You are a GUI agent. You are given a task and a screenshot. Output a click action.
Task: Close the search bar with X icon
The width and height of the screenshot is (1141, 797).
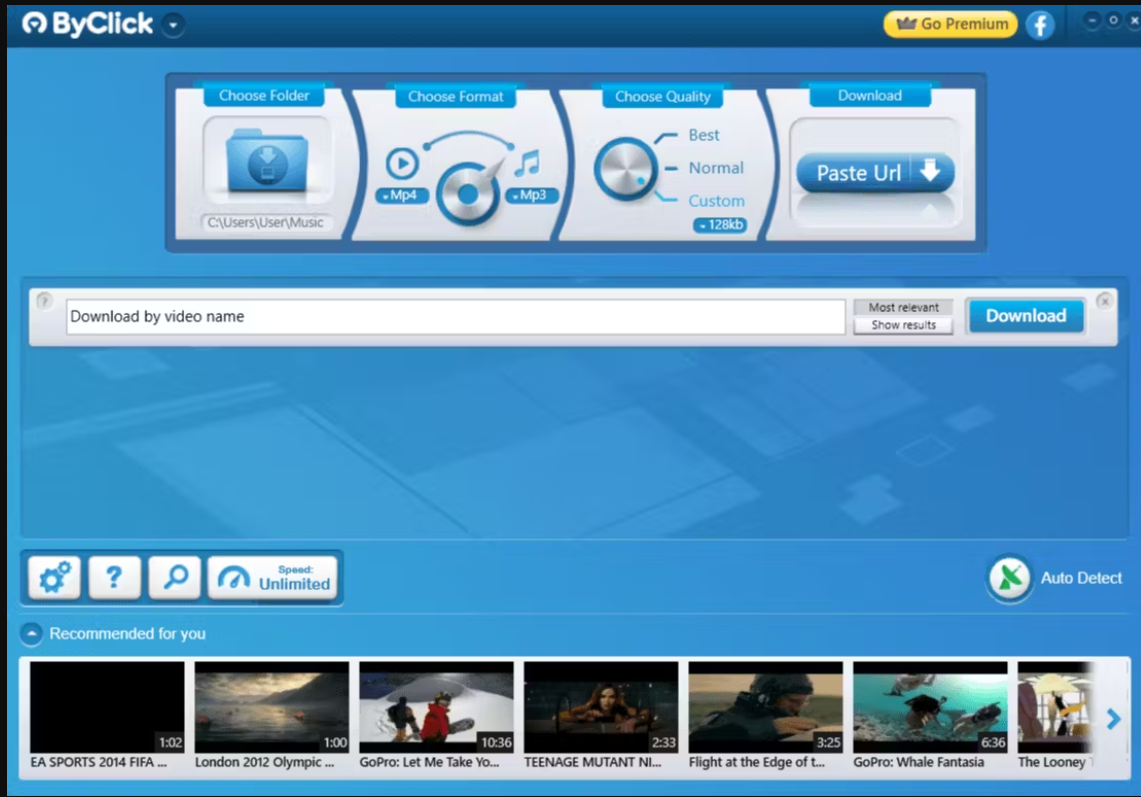pyautogui.click(x=1105, y=300)
